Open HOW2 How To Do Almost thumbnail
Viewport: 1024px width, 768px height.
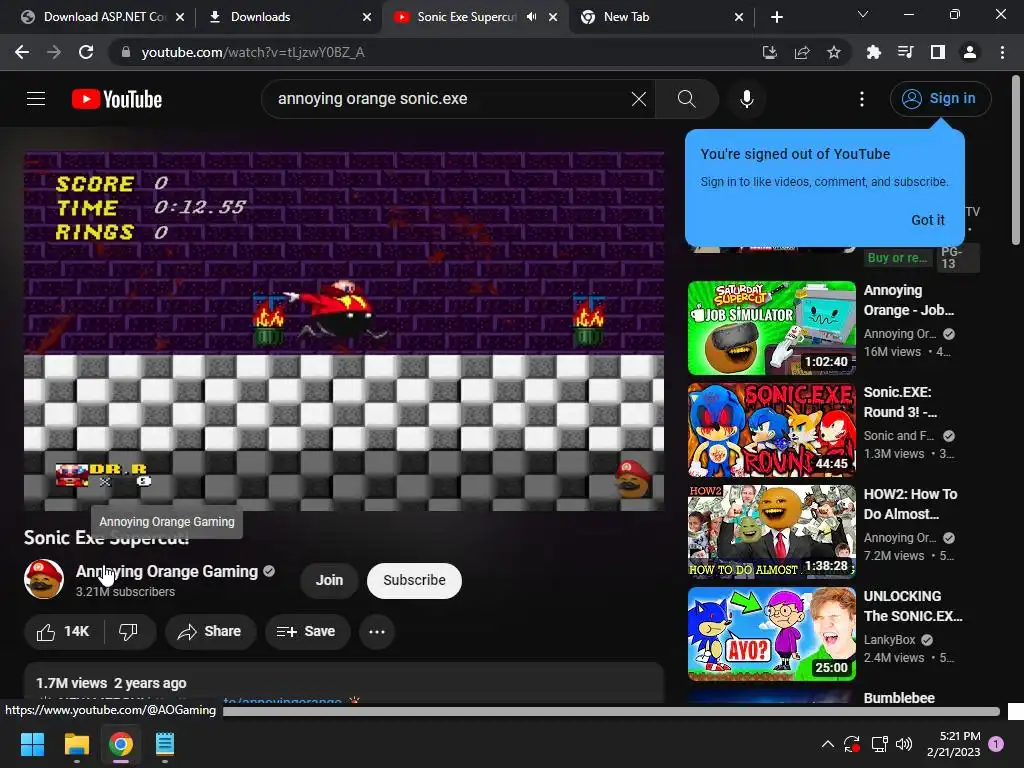click(x=771, y=532)
